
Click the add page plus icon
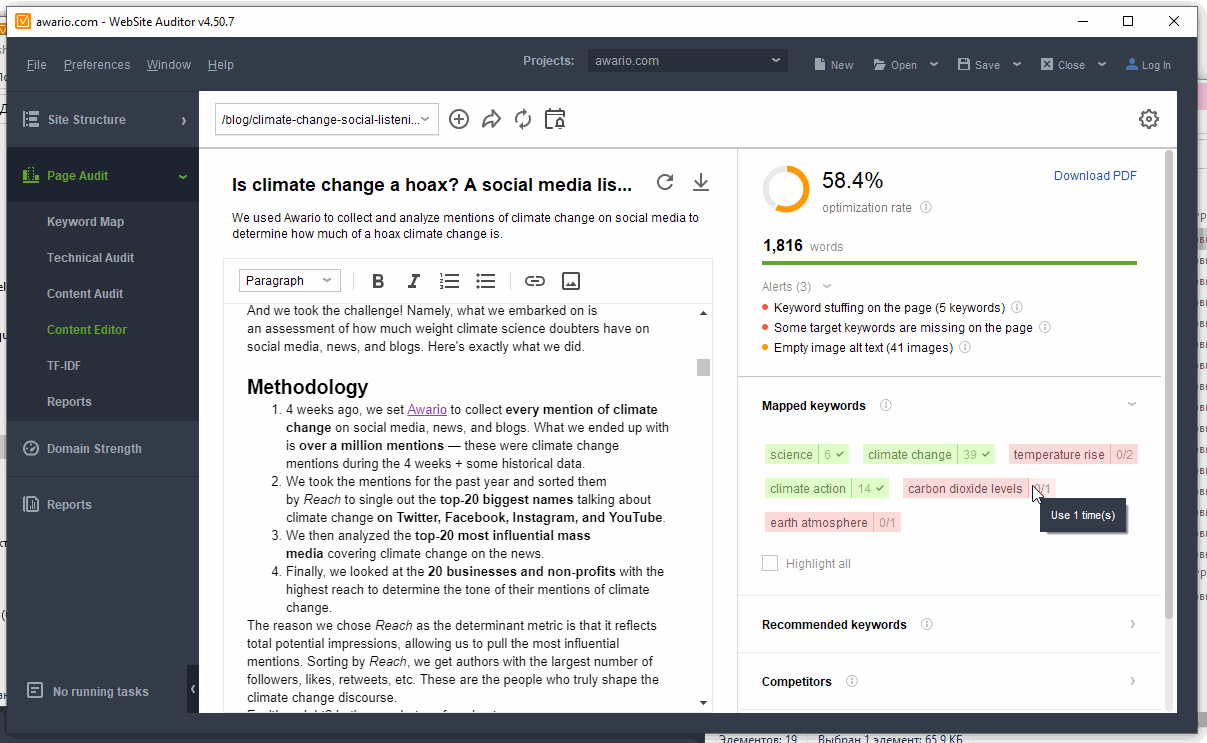(x=459, y=119)
